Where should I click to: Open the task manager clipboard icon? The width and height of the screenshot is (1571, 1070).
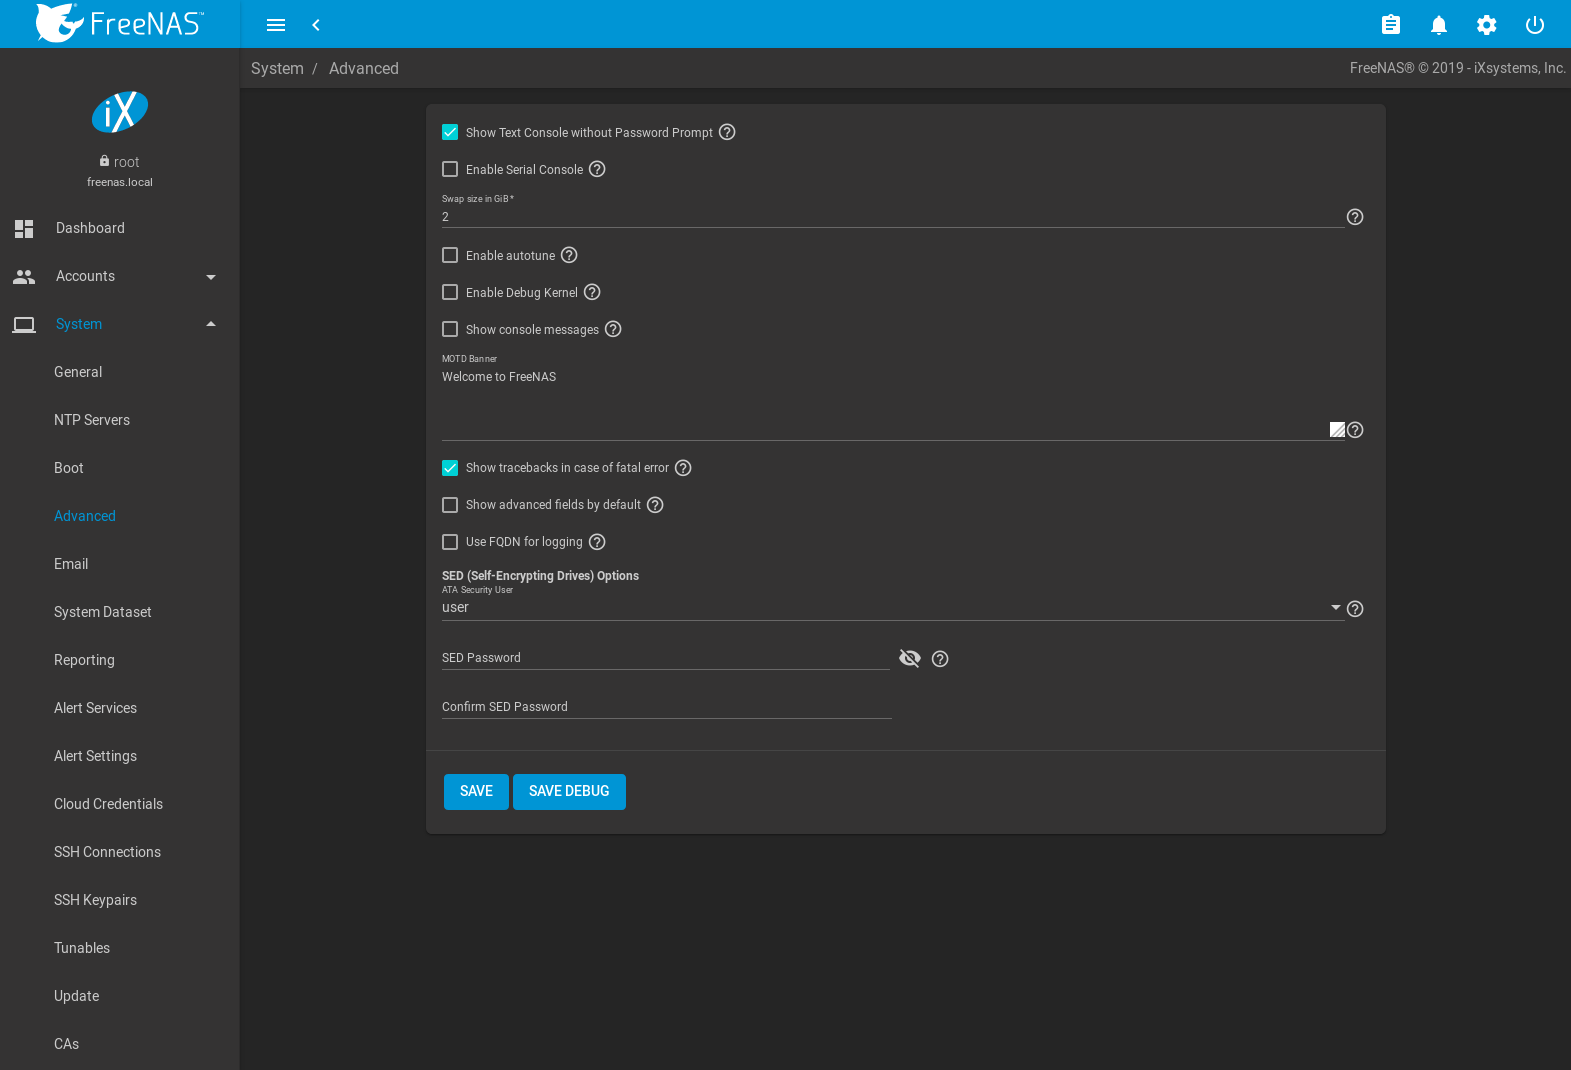[1390, 25]
